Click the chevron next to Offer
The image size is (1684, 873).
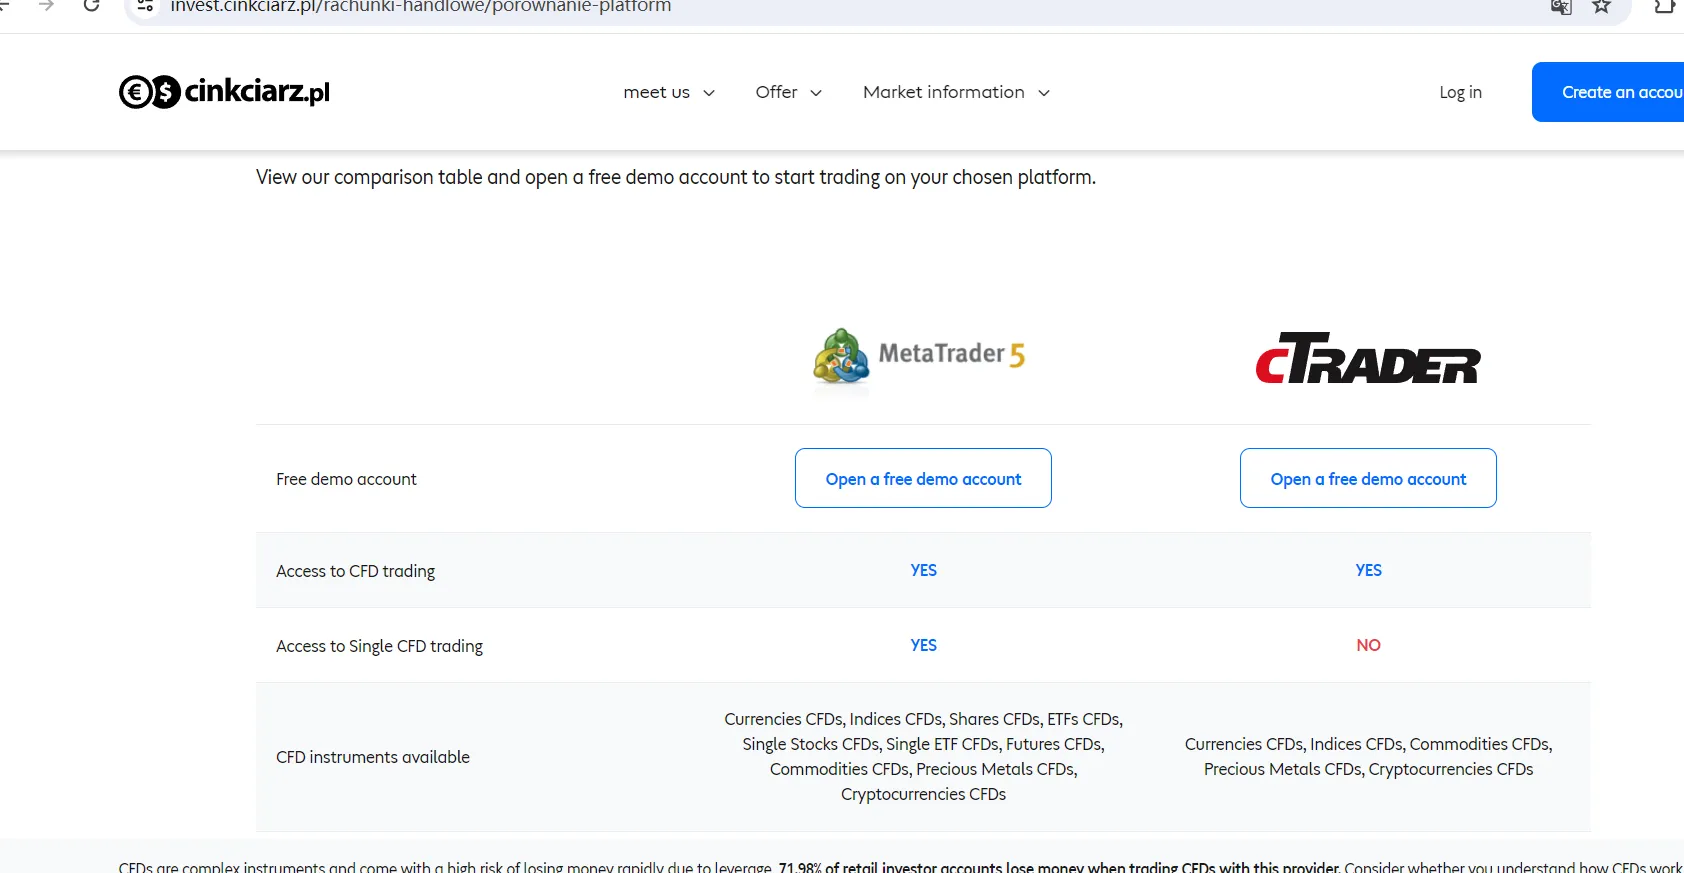(x=816, y=93)
